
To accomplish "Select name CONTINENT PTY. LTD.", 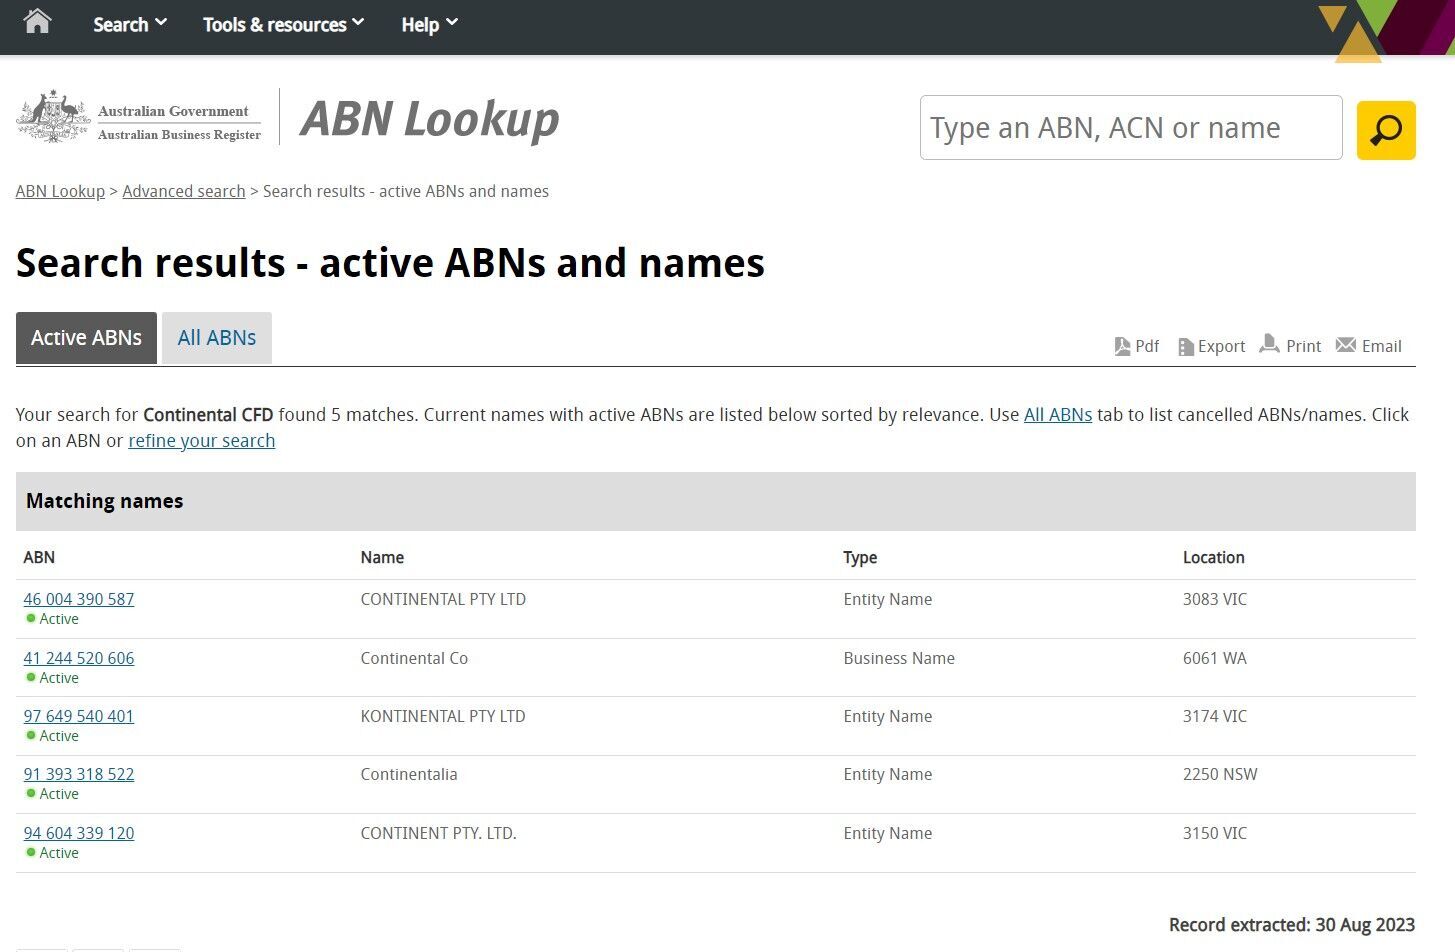I will tap(438, 833).
